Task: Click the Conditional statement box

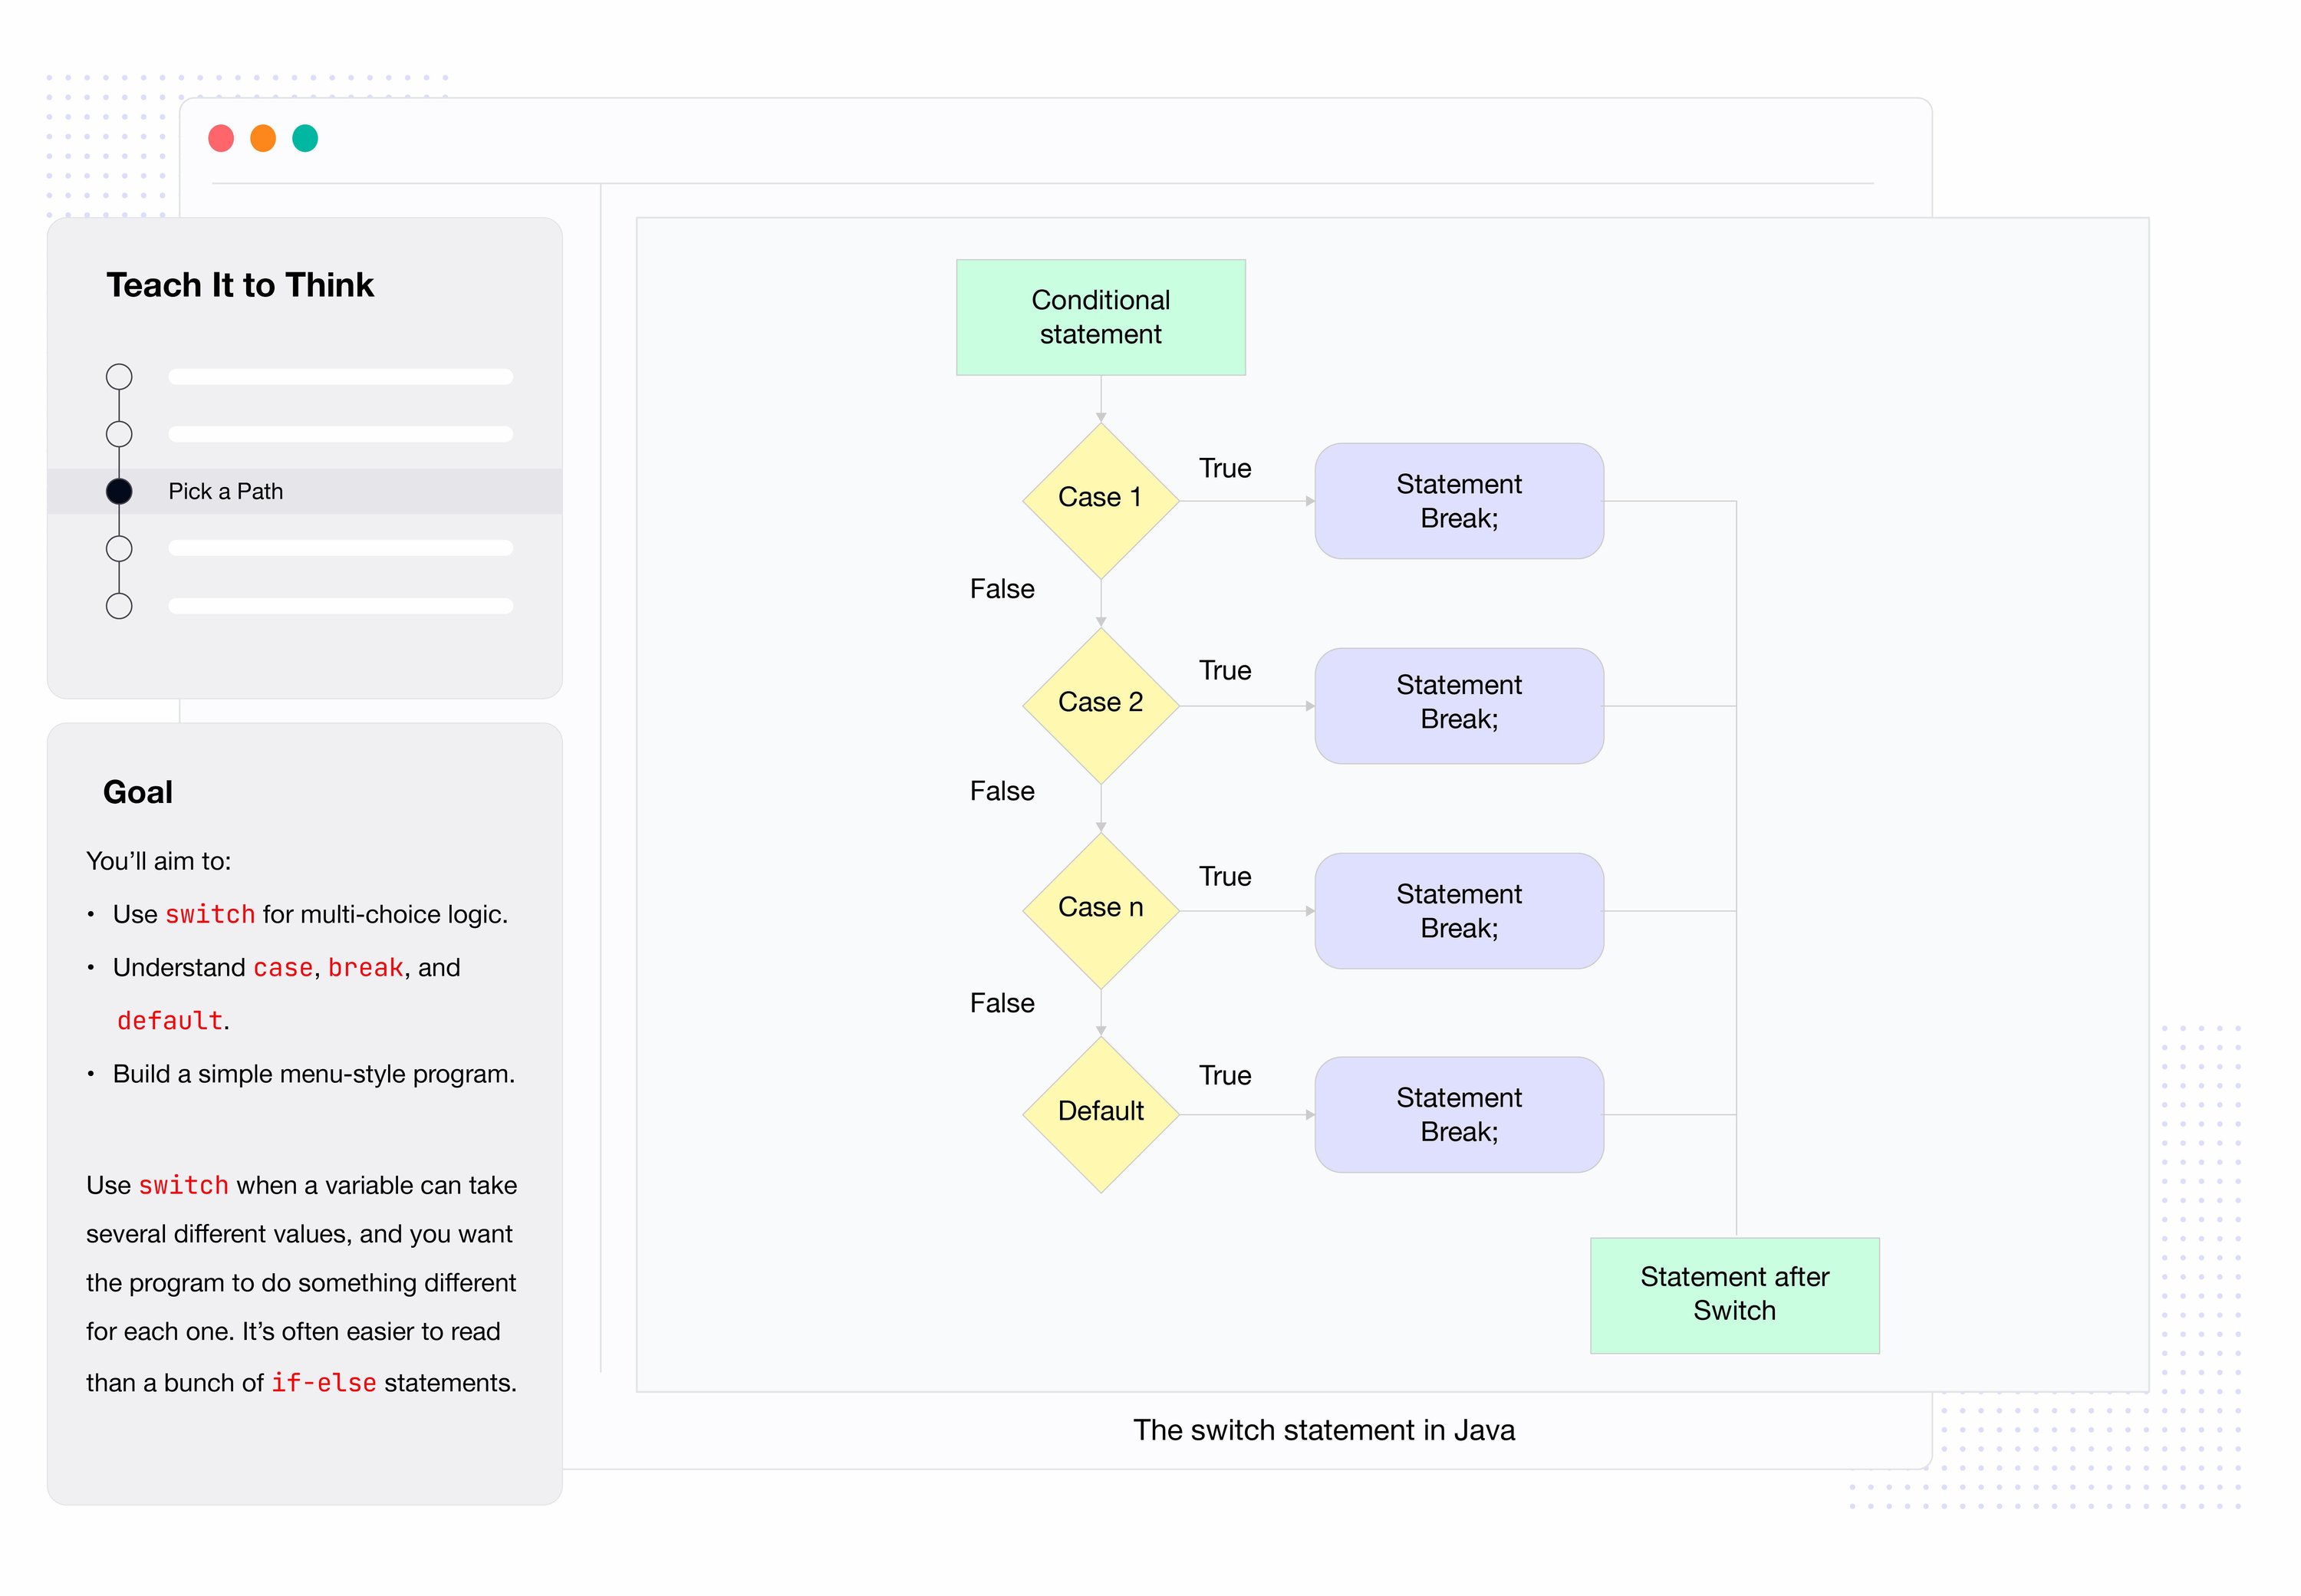Action: pyautogui.click(x=1100, y=317)
